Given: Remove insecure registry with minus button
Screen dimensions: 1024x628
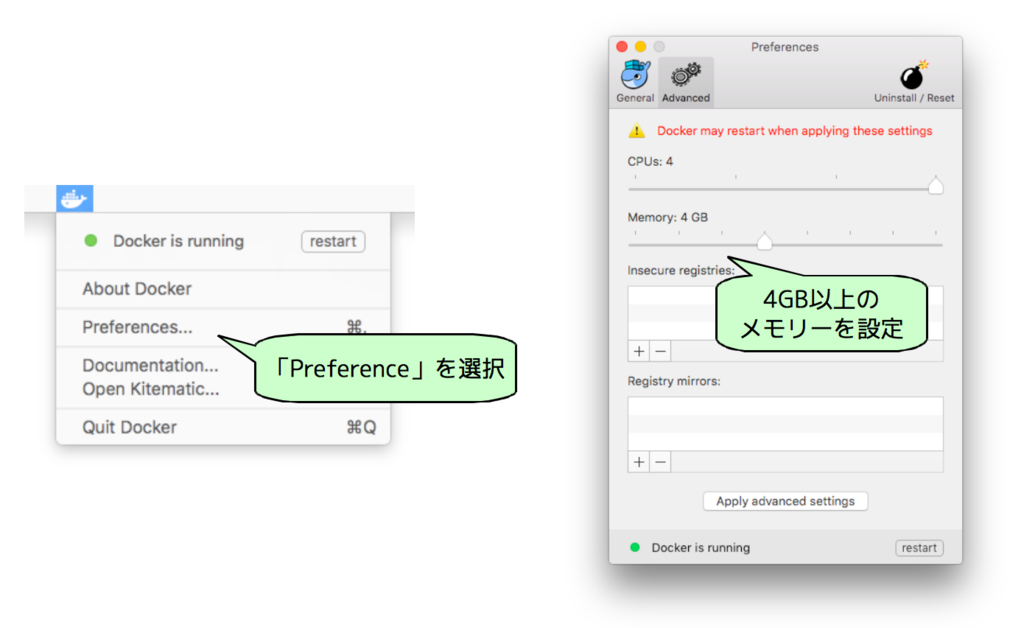Looking at the screenshot, I should (x=660, y=351).
